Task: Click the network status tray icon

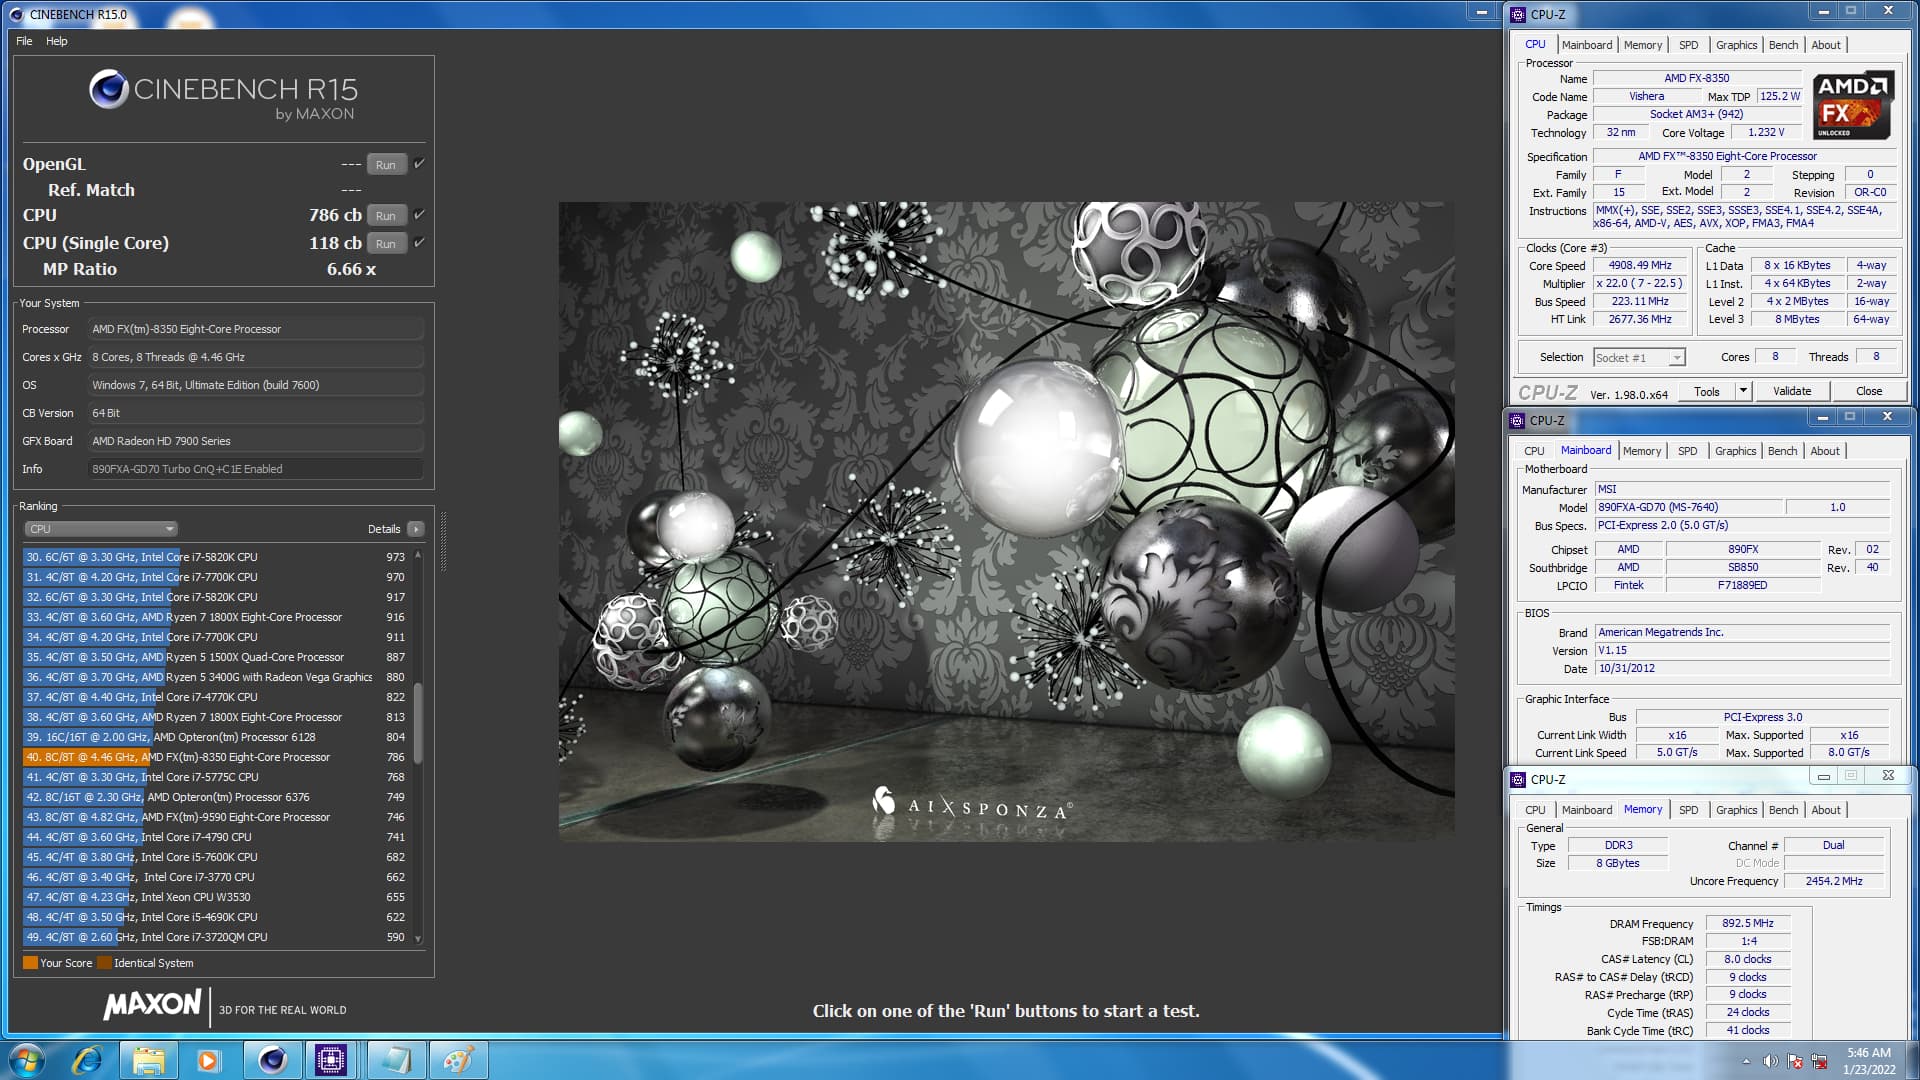Action: tap(1819, 1061)
